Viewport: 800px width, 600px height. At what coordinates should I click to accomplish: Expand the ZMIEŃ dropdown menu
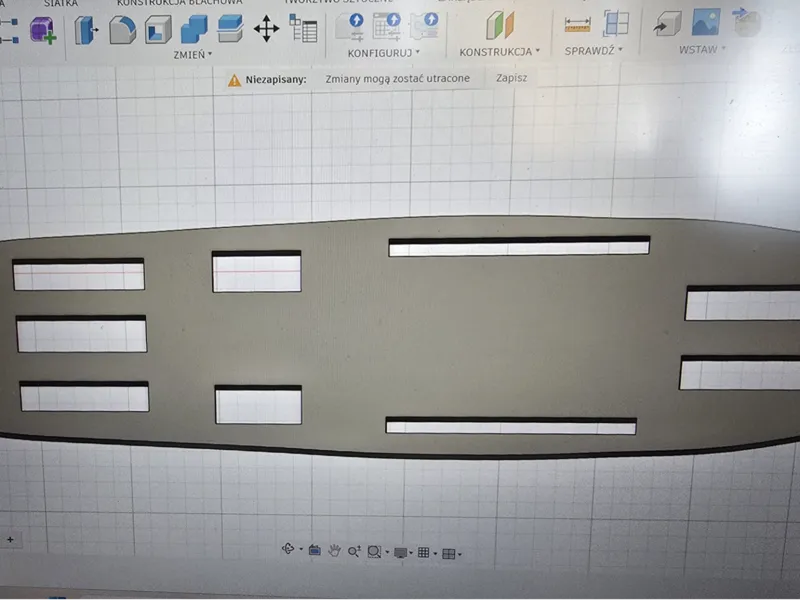[x=192, y=55]
